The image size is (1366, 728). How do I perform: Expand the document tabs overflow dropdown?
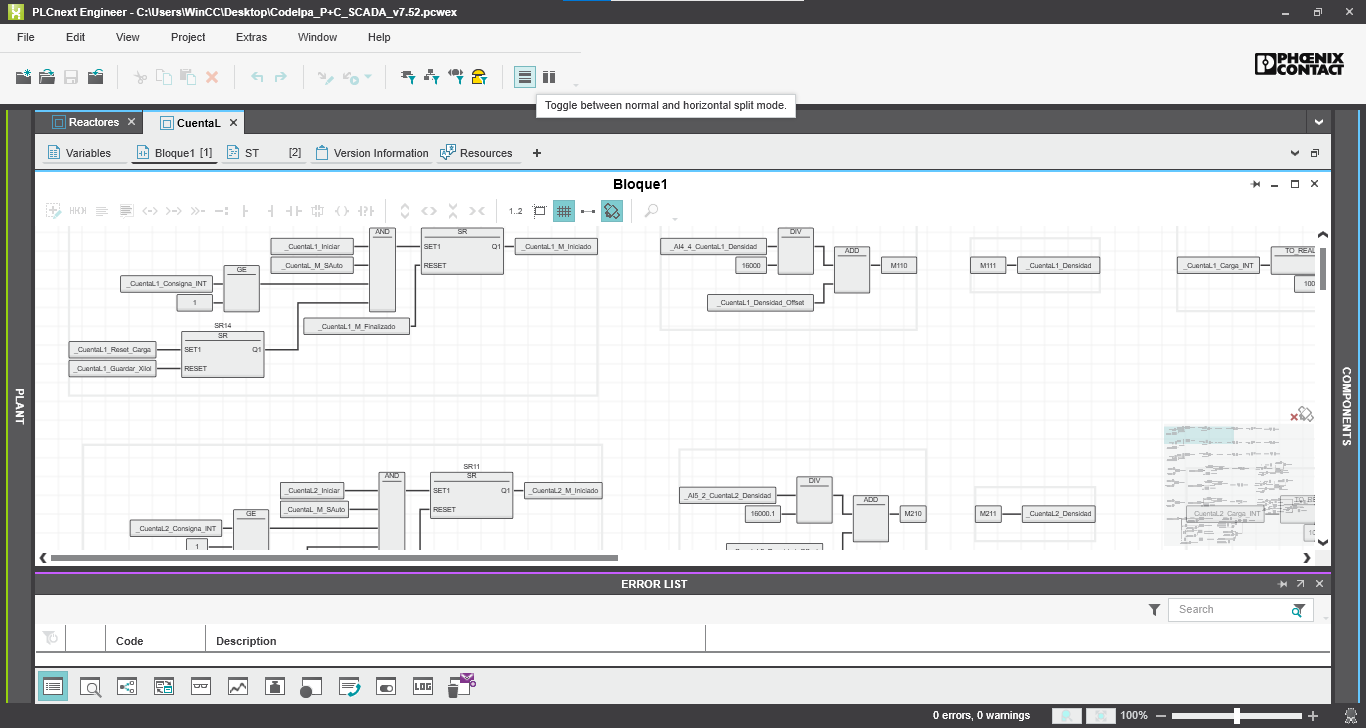pyautogui.click(x=1319, y=122)
